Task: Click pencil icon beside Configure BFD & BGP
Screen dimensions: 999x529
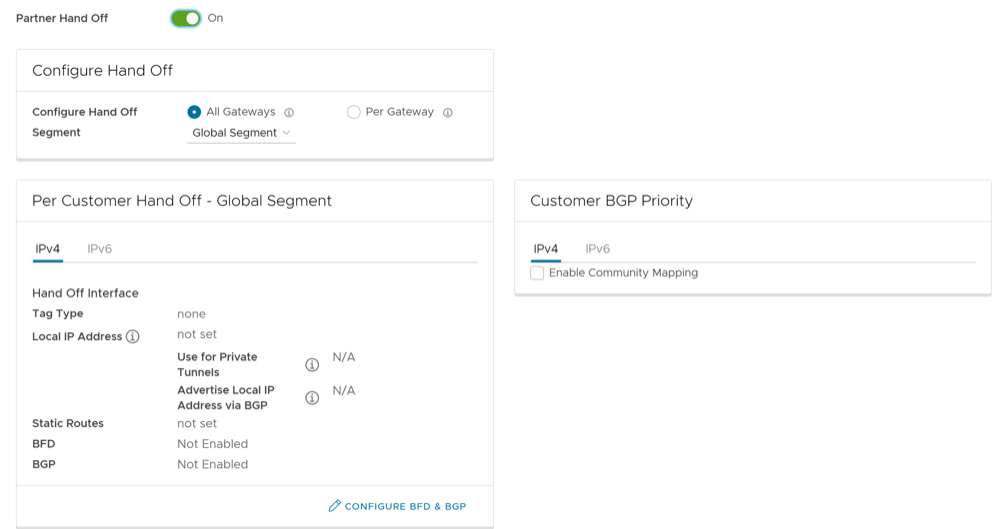Action: pyautogui.click(x=335, y=506)
